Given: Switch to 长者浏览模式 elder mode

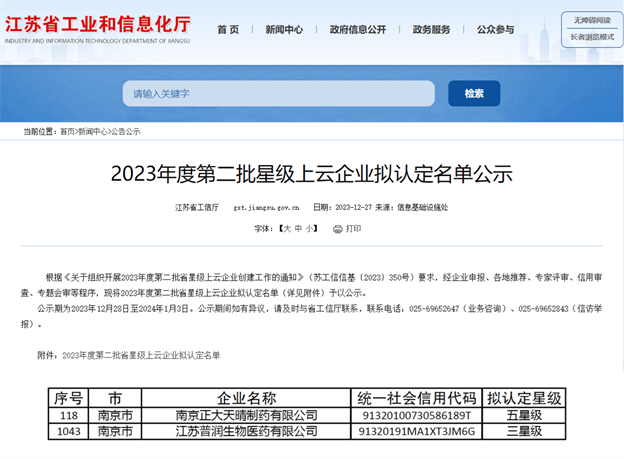Looking at the screenshot, I should pos(591,37).
